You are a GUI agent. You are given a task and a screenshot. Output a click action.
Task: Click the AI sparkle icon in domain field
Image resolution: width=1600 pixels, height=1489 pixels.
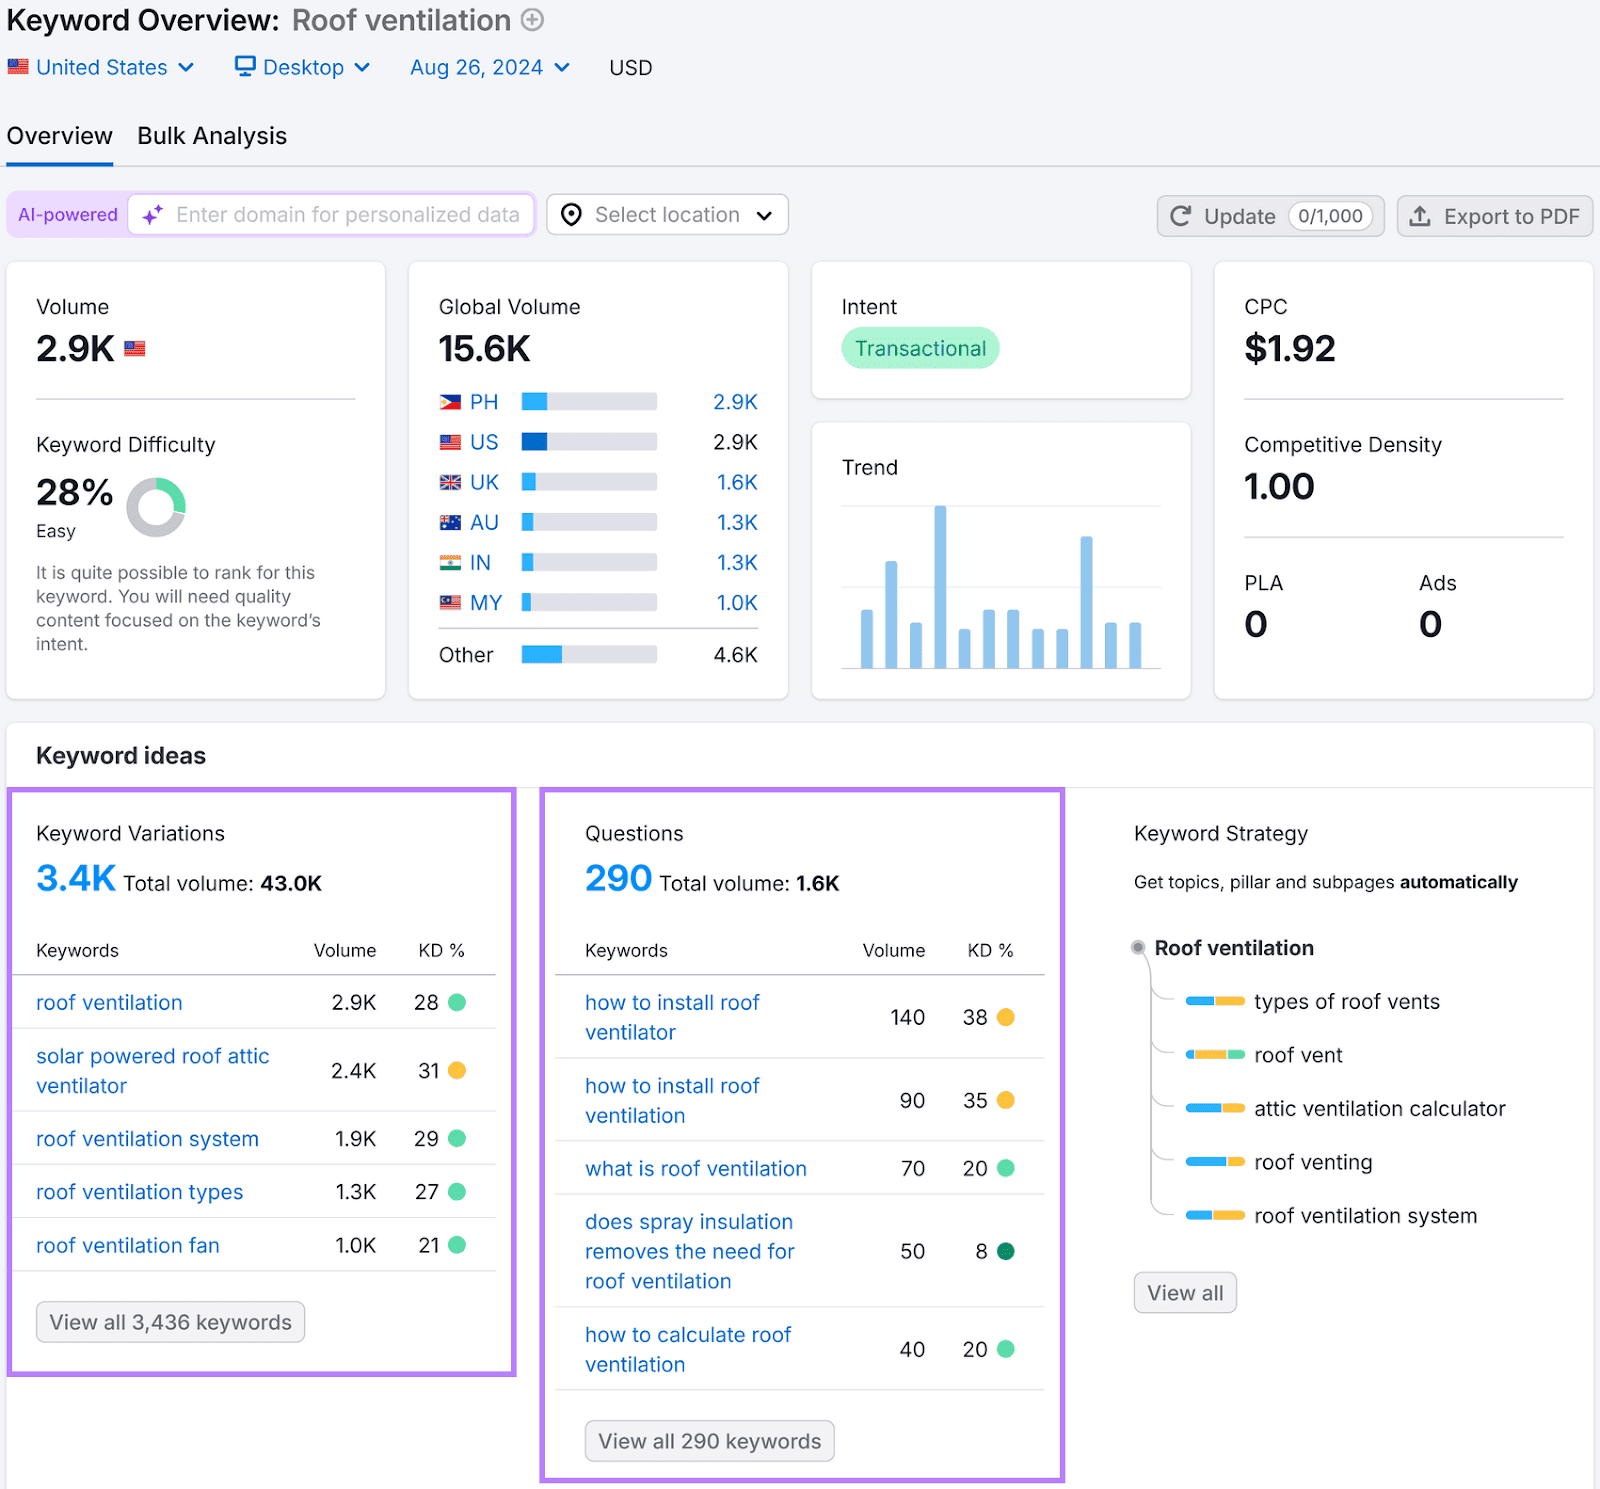(153, 215)
